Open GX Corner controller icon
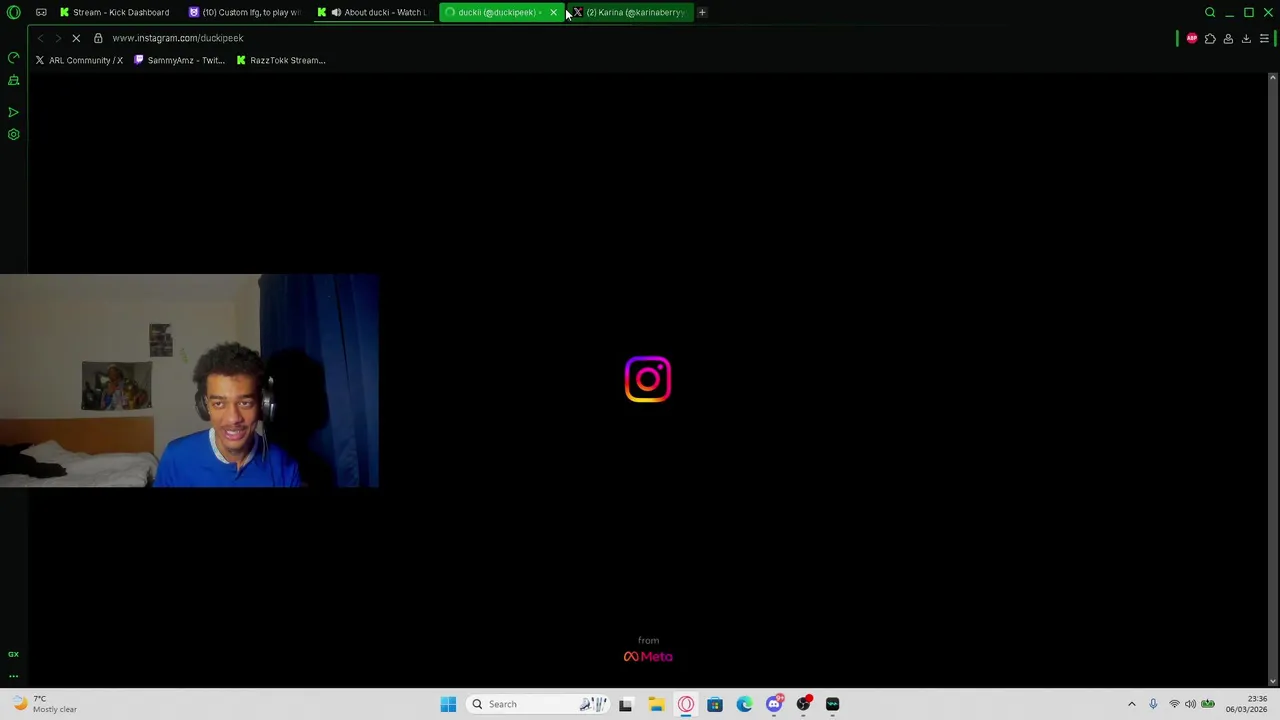The width and height of the screenshot is (1280, 720). coord(41,13)
